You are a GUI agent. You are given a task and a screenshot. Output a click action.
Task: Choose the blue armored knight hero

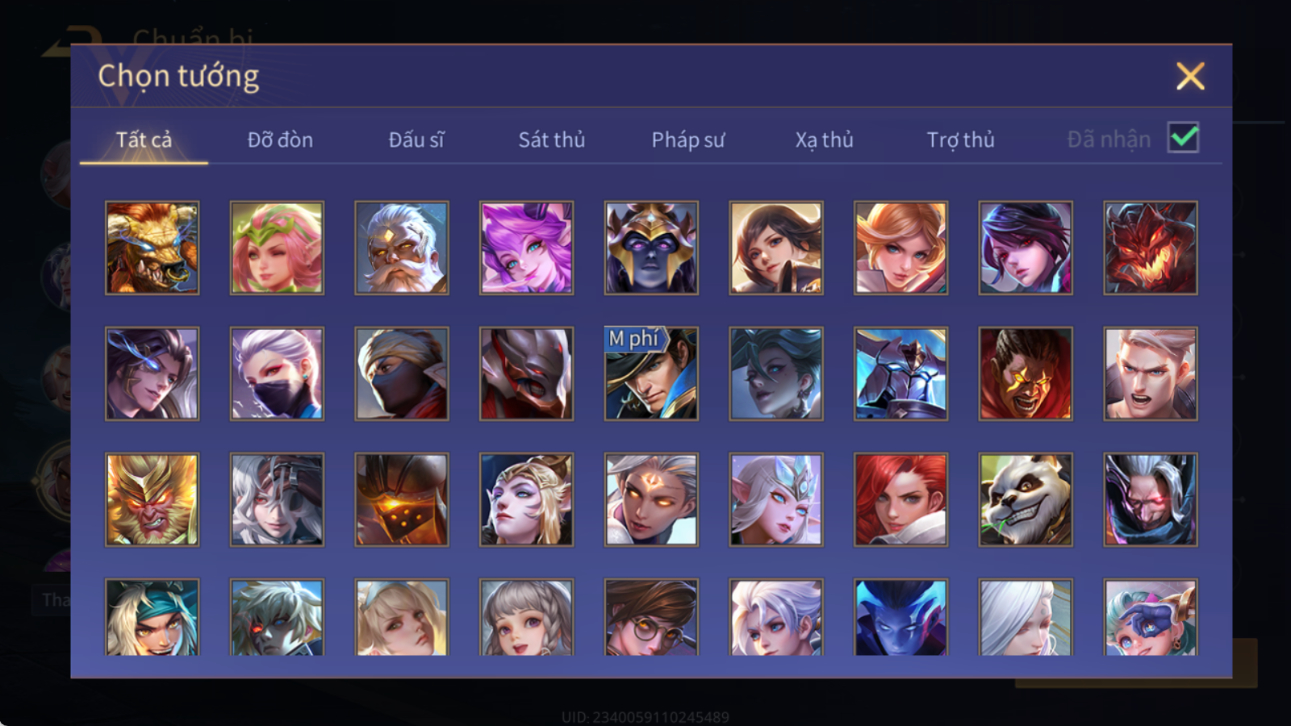click(901, 374)
